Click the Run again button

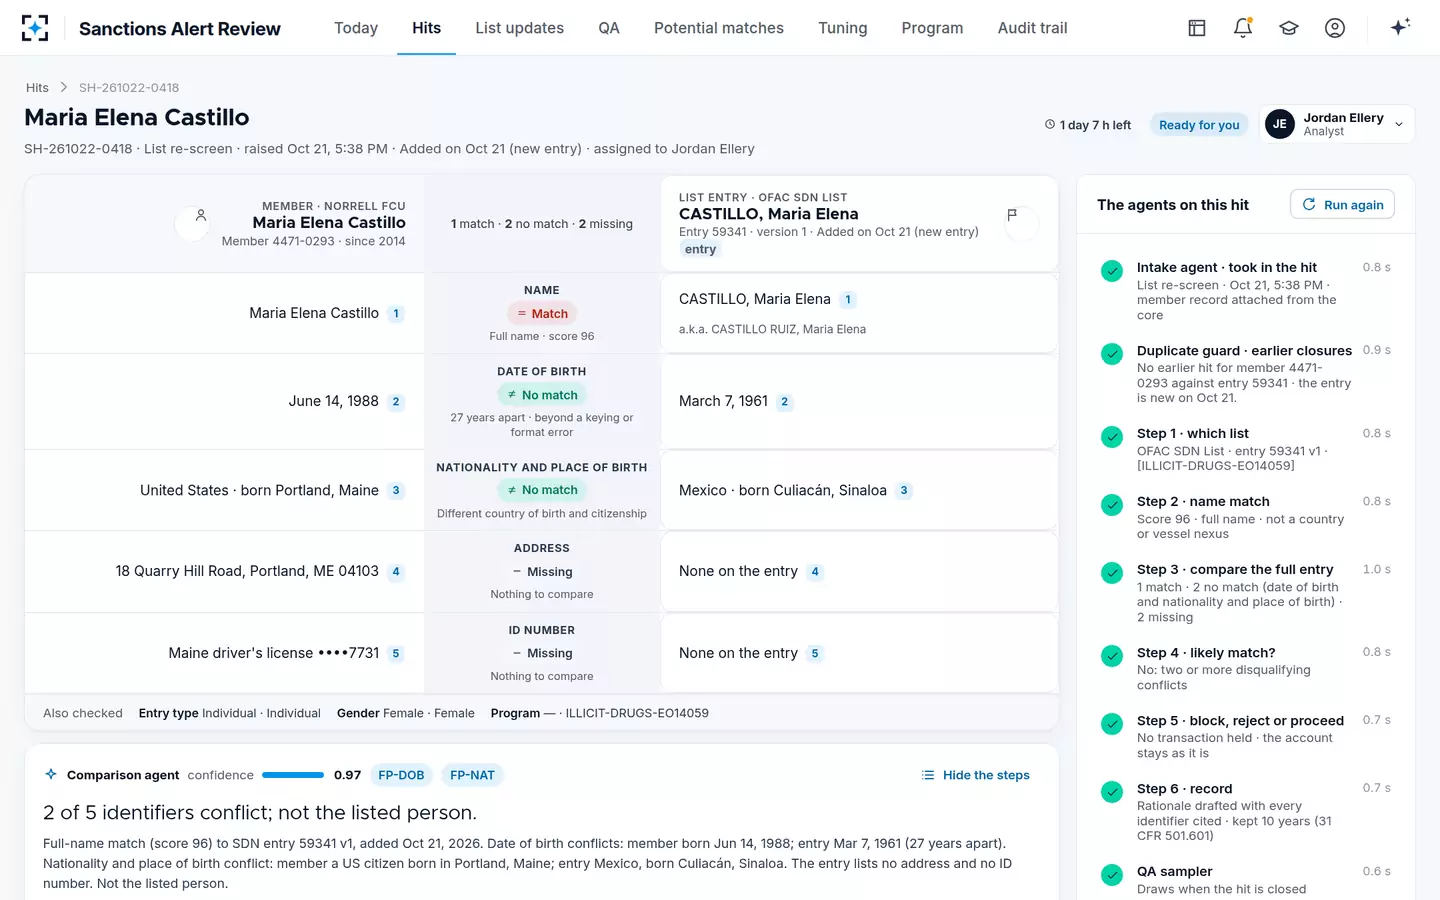click(1342, 204)
